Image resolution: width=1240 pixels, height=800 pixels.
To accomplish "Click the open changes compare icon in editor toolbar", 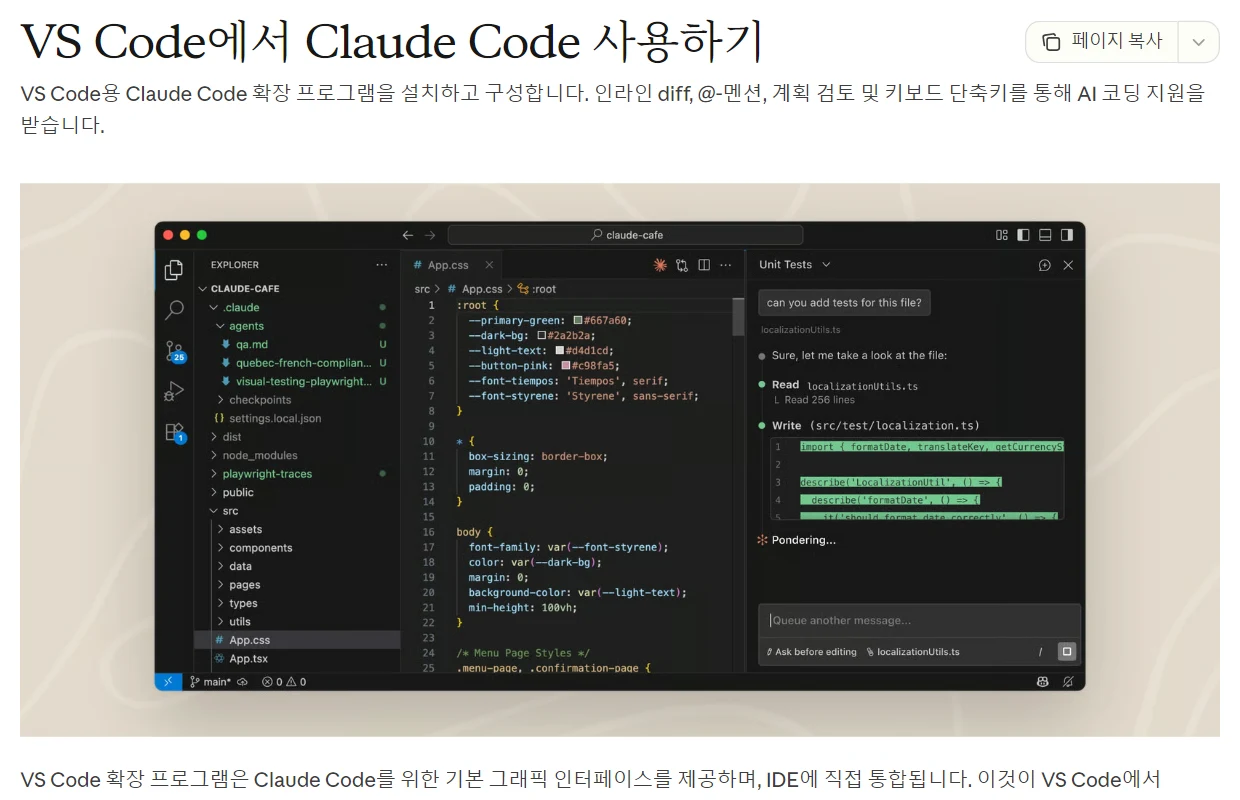I will (682, 265).
